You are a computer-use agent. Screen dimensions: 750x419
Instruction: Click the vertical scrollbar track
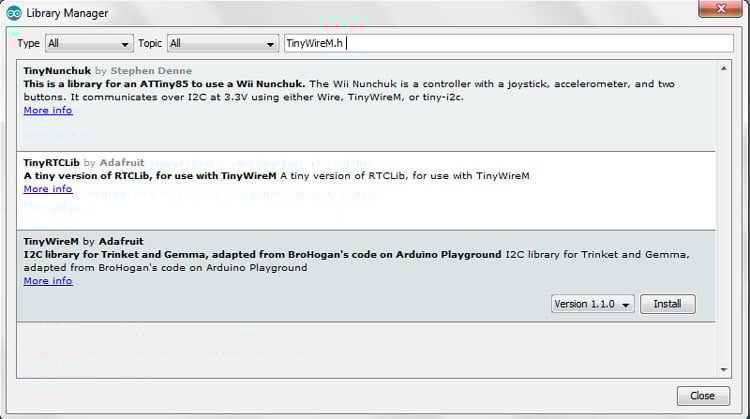click(725, 220)
